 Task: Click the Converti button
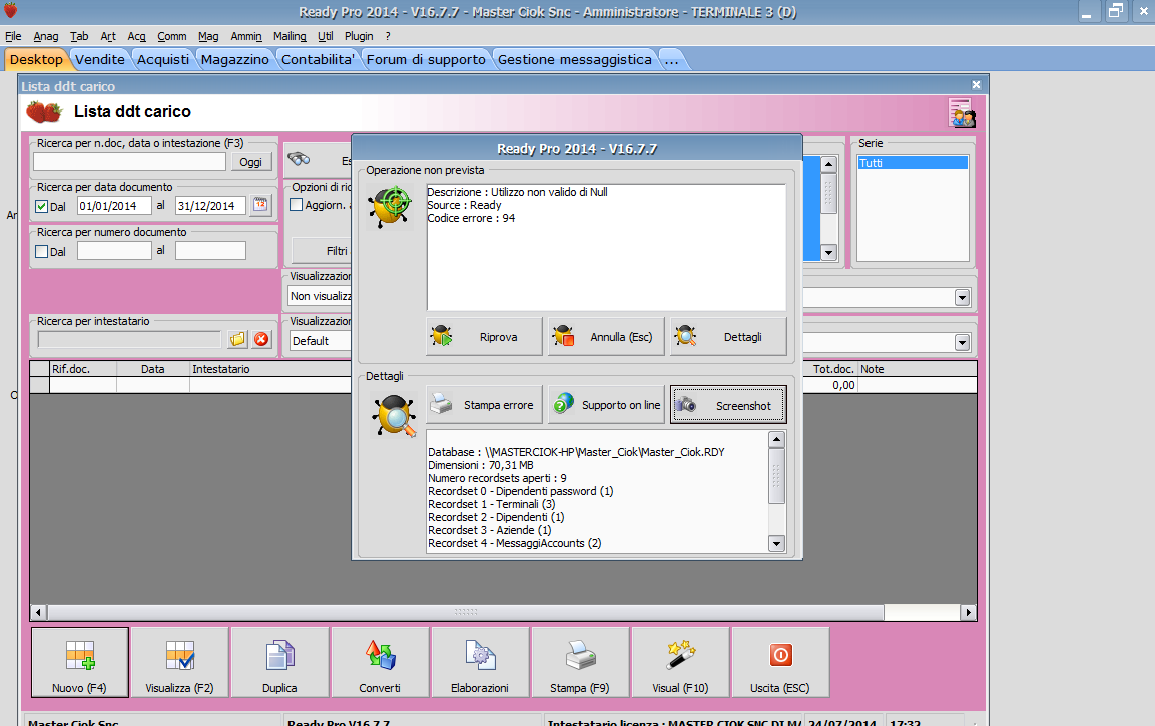[380, 662]
